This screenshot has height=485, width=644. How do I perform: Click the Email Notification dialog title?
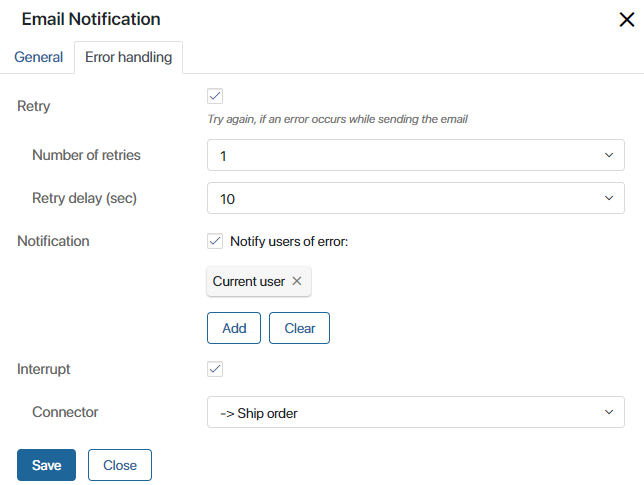coord(91,19)
